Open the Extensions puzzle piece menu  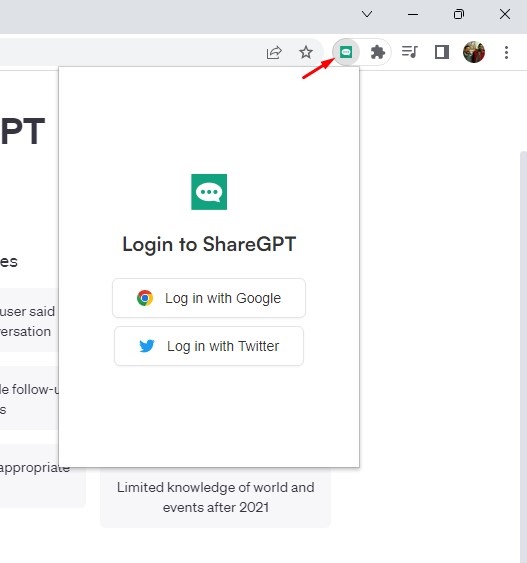[x=377, y=52]
